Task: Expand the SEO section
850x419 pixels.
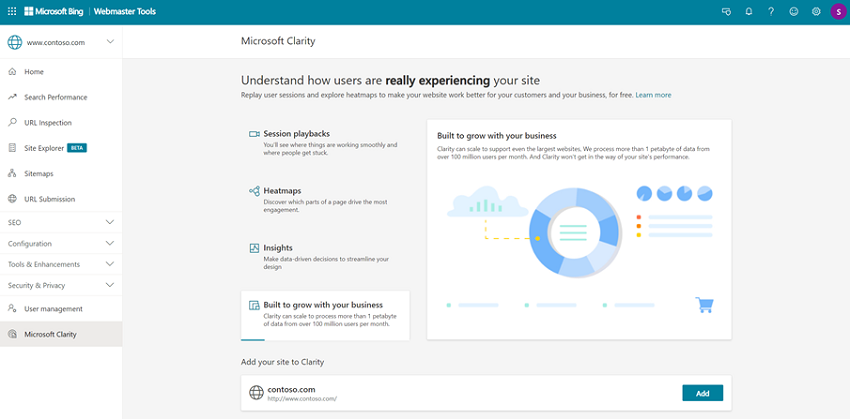Action: [x=61, y=222]
